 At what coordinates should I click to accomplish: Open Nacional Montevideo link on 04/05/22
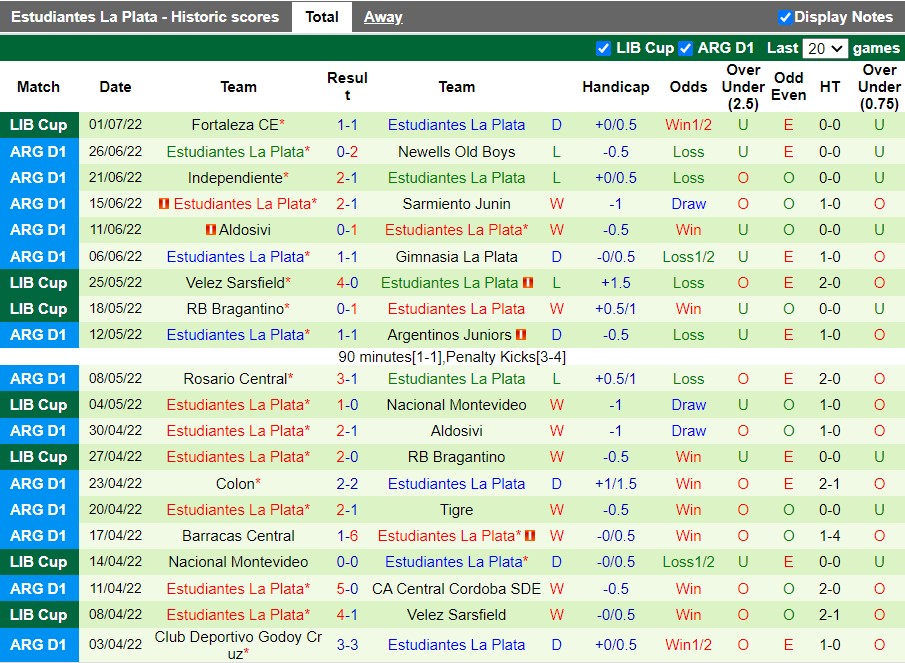(x=457, y=404)
